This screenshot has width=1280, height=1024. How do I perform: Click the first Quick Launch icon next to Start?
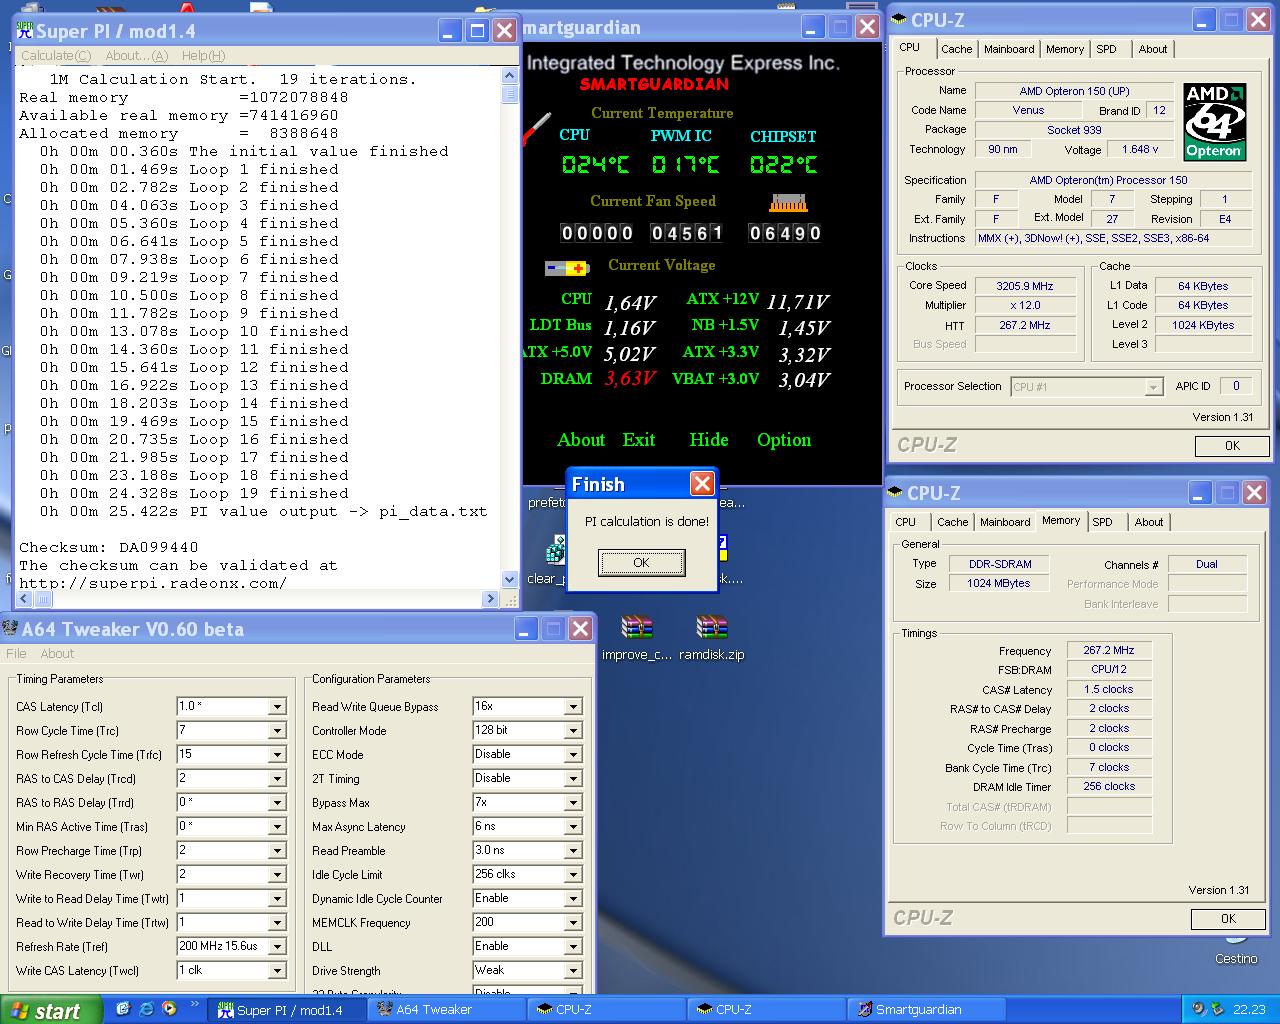tap(122, 1009)
